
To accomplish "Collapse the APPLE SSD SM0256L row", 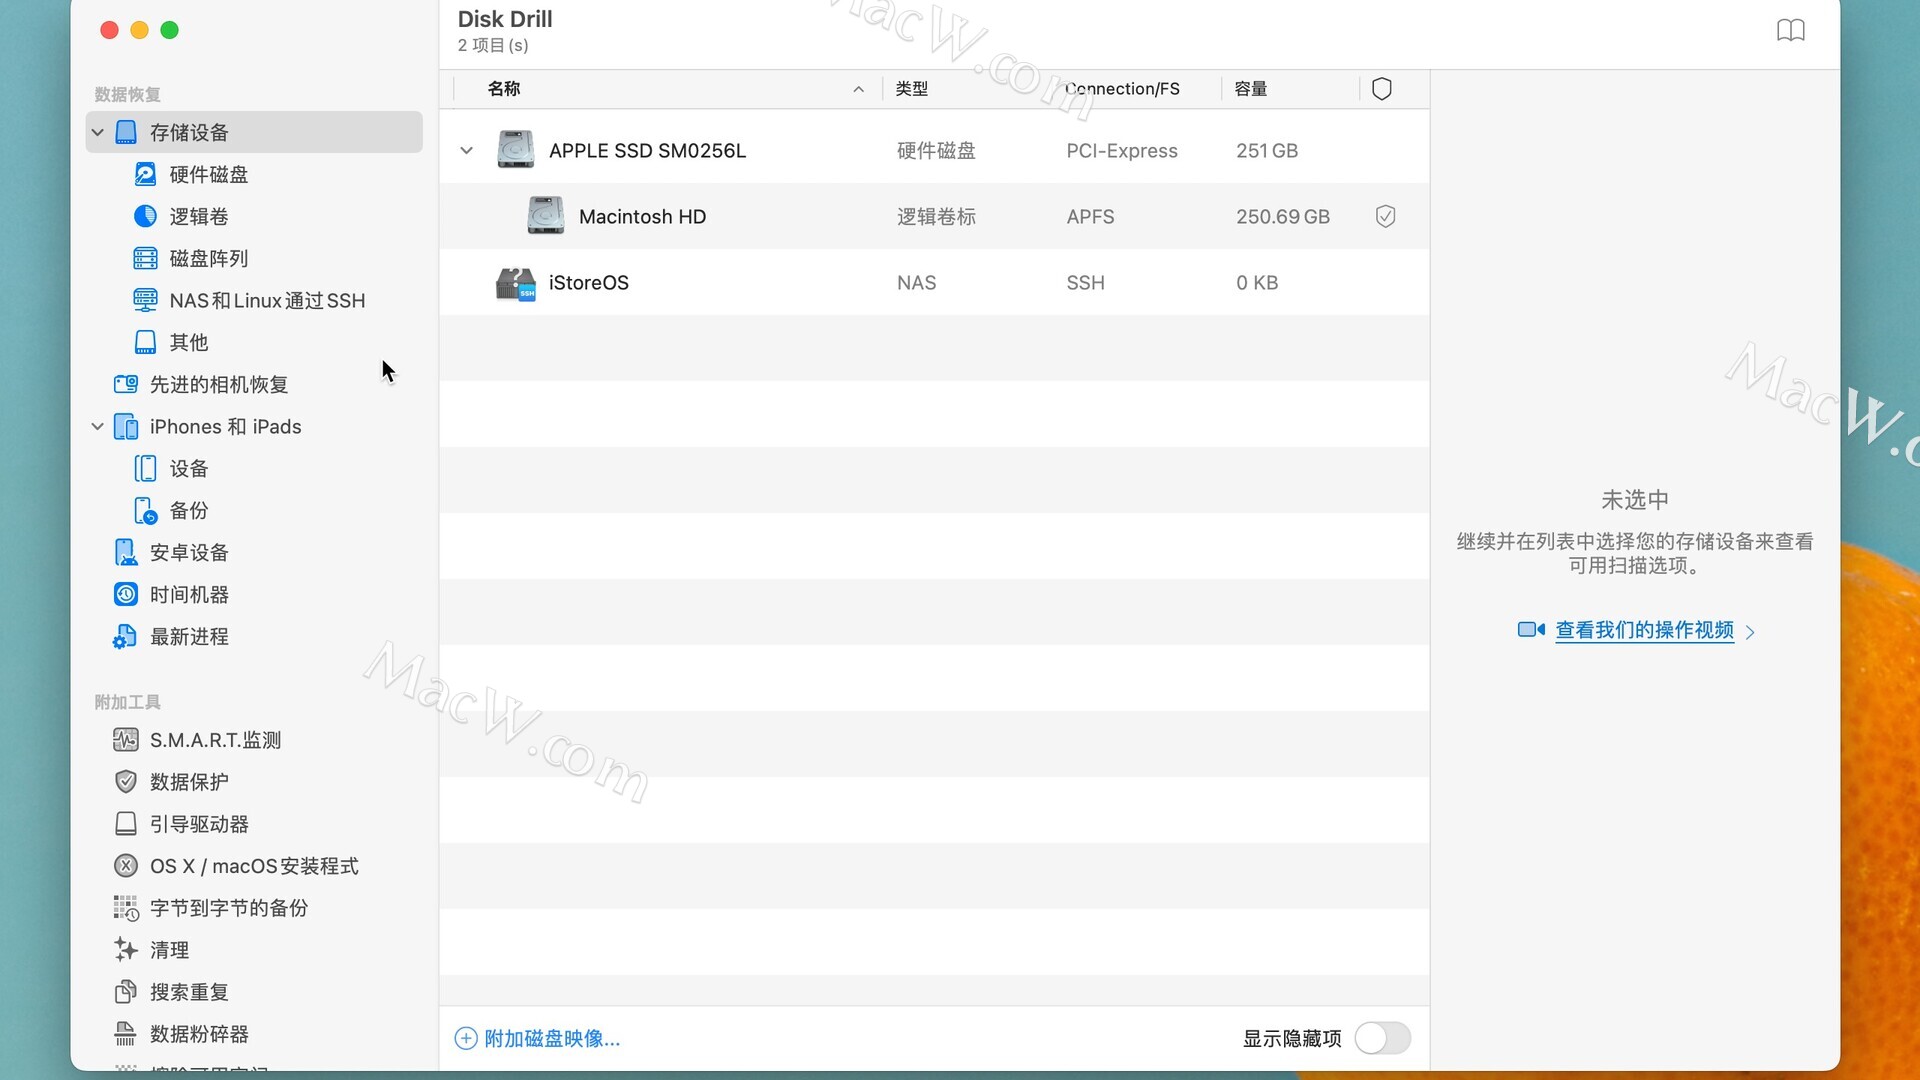I will [x=466, y=150].
